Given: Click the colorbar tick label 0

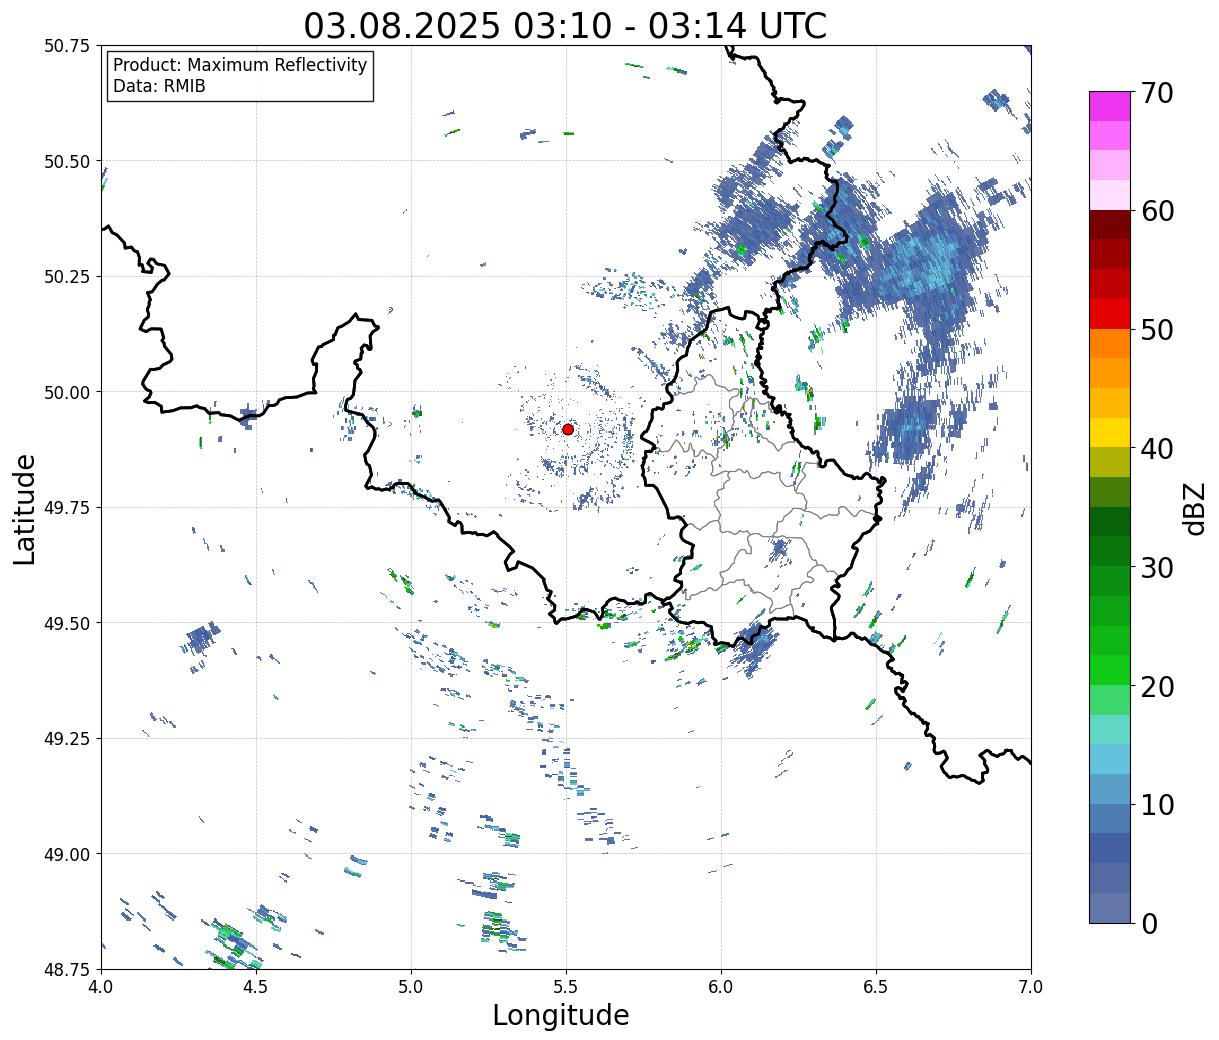Looking at the screenshot, I should (x=1149, y=924).
